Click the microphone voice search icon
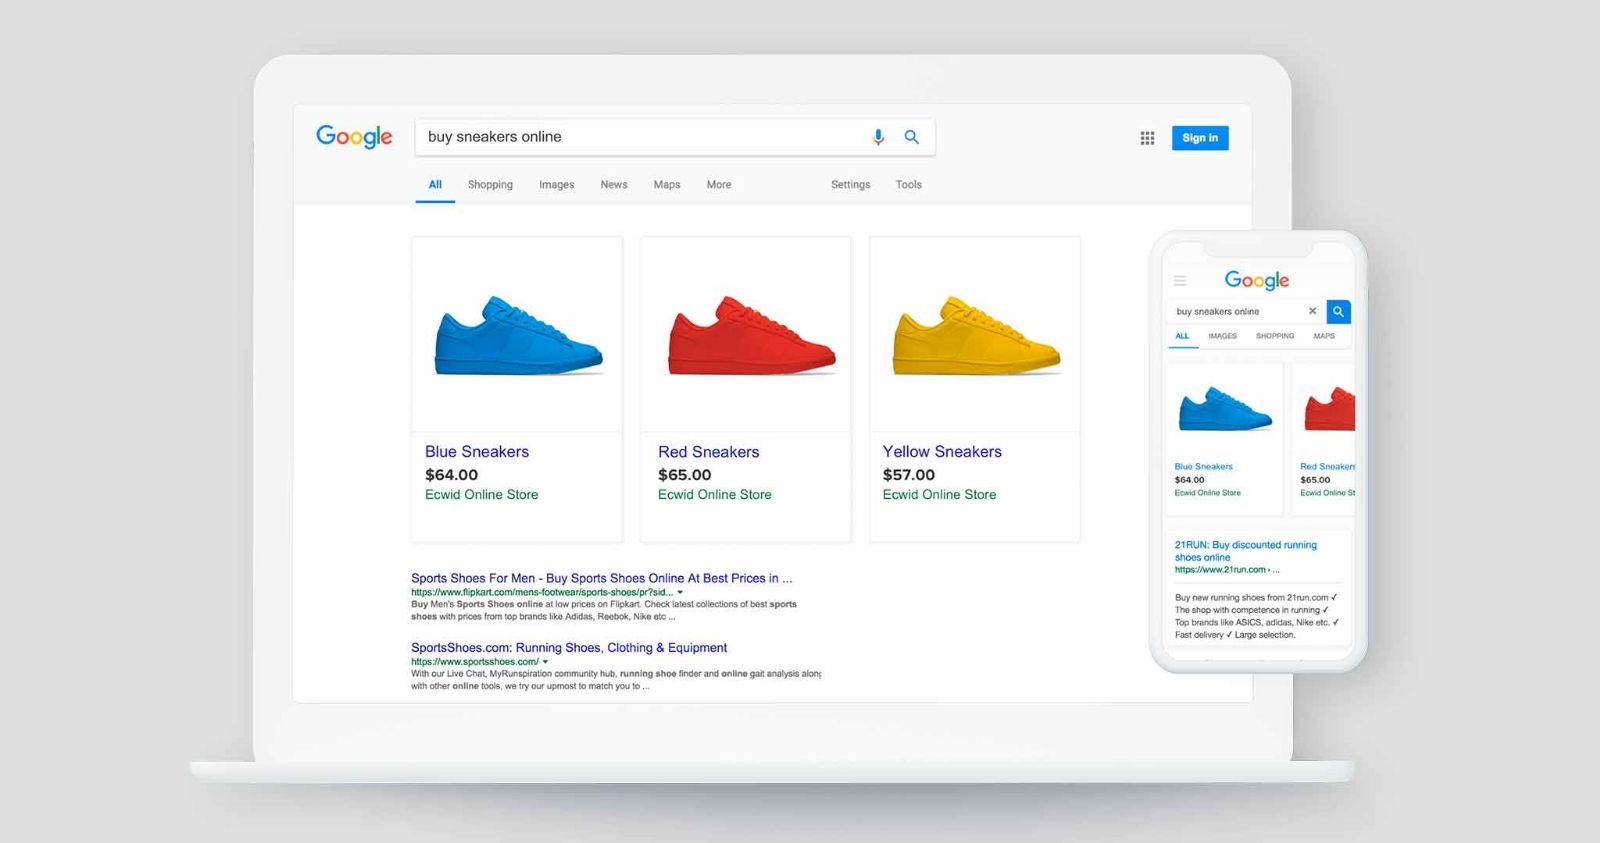The width and height of the screenshot is (1600, 843). [878, 137]
